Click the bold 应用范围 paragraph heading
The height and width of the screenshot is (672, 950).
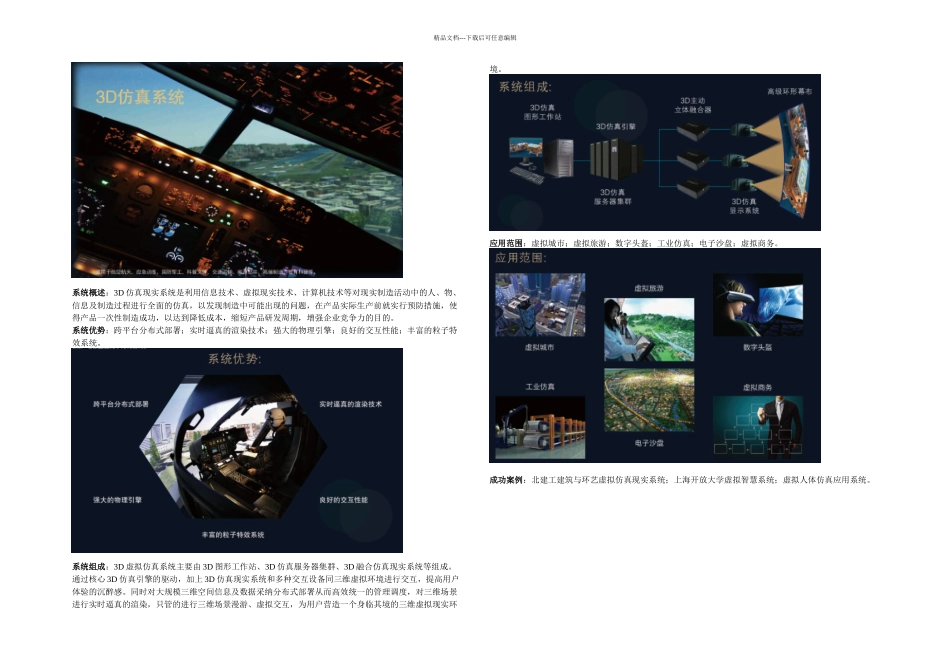(507, 243)
